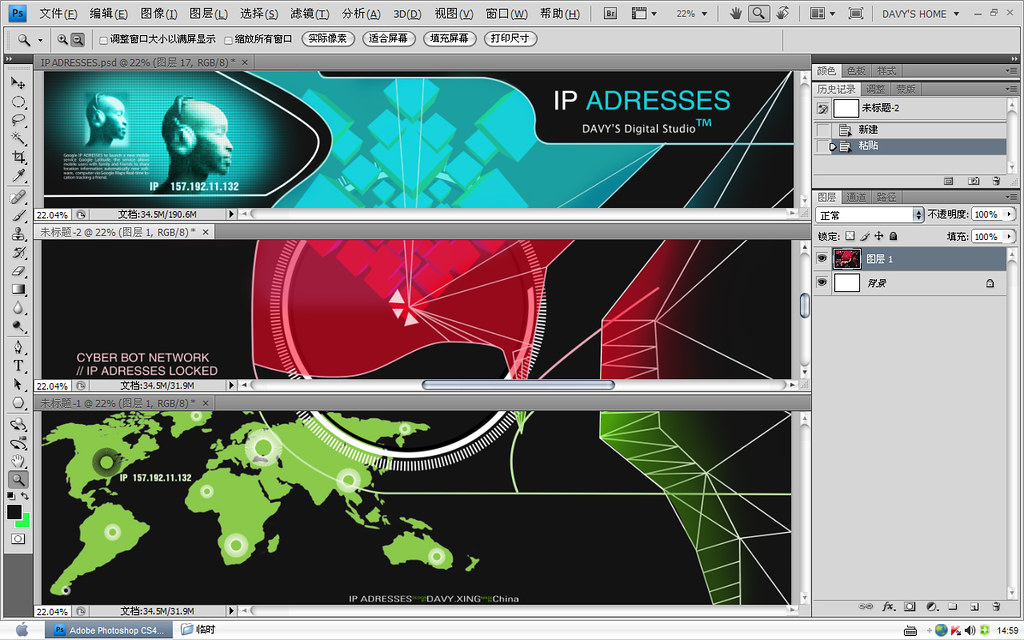Select the Brush tool

18,216
